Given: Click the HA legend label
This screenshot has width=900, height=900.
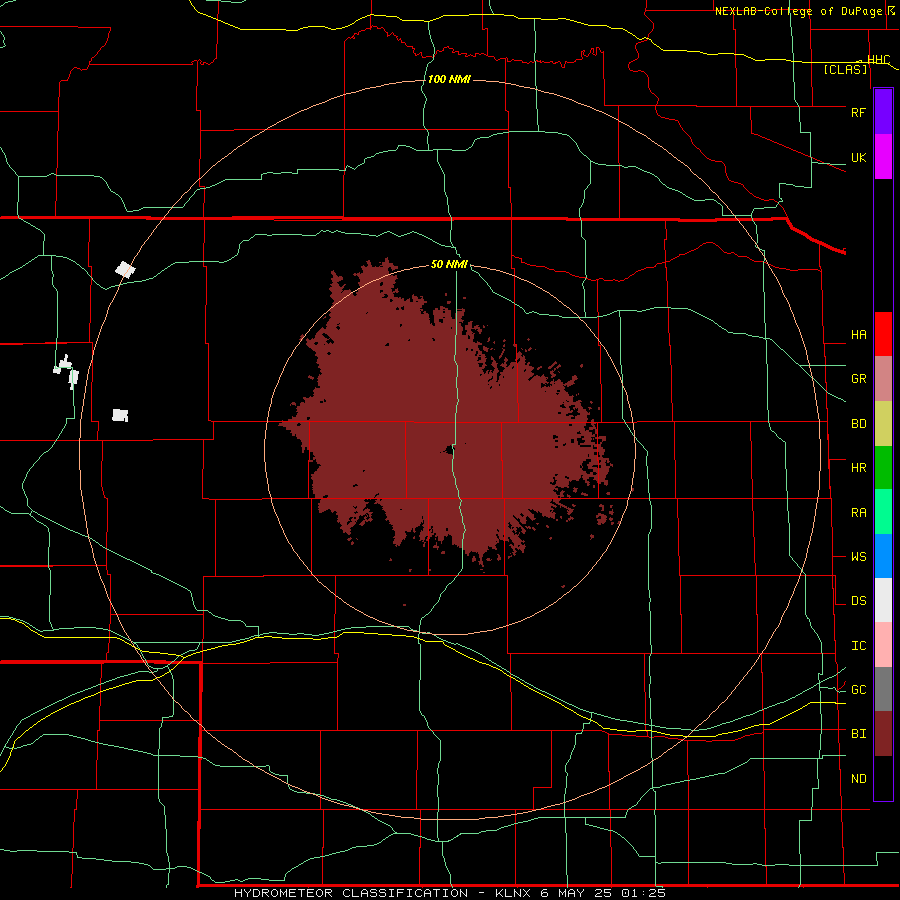Looking at the screenshot, I should click(x=858, y=335).
